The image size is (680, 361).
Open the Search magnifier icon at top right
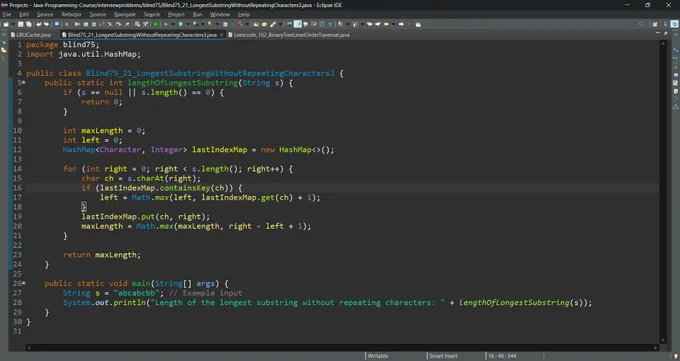(641, 24)
